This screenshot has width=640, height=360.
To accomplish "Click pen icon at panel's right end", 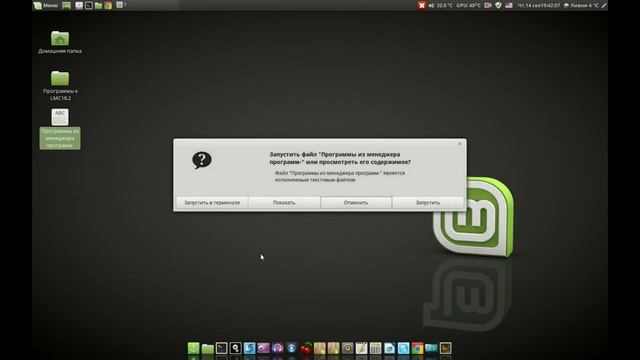I will click(x=604, y=5).
